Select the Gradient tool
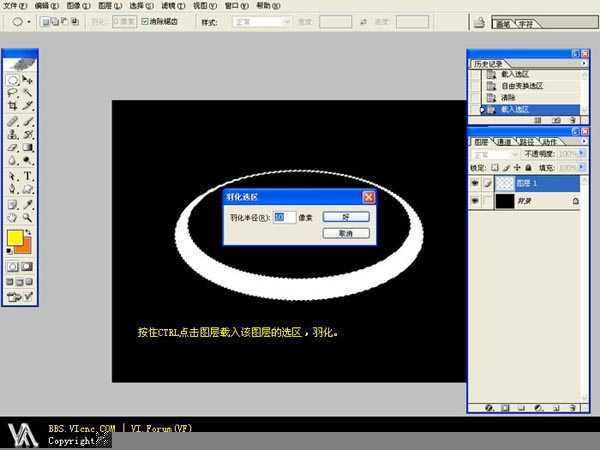The height and width of the screenshot is (450, 600). coord(27,147)
